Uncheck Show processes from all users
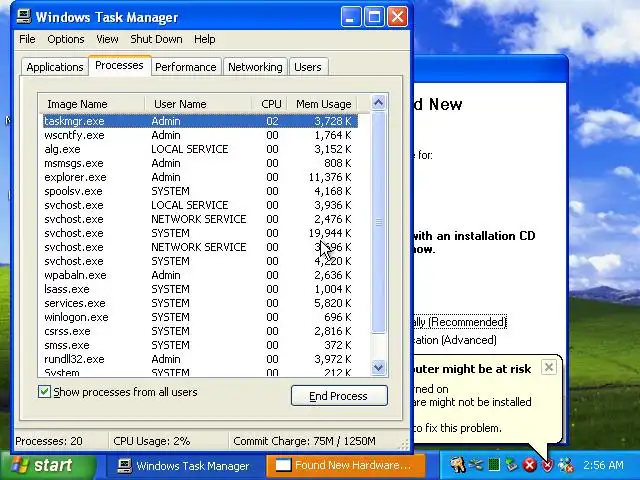Screen dimensions: 640x480 coord(44,391)
